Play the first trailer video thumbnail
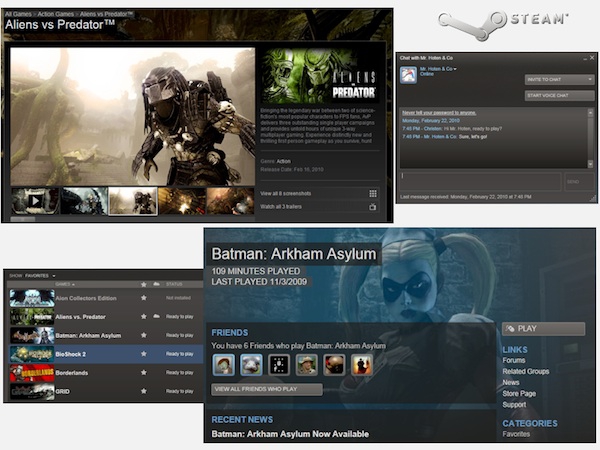This screenshot has height=450, width=600. [35, 201]
